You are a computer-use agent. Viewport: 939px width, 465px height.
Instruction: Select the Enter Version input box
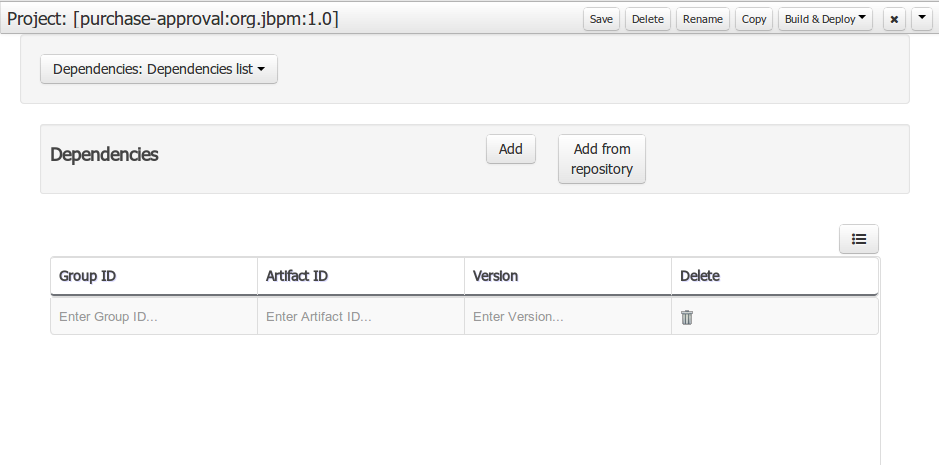point(567,316)
